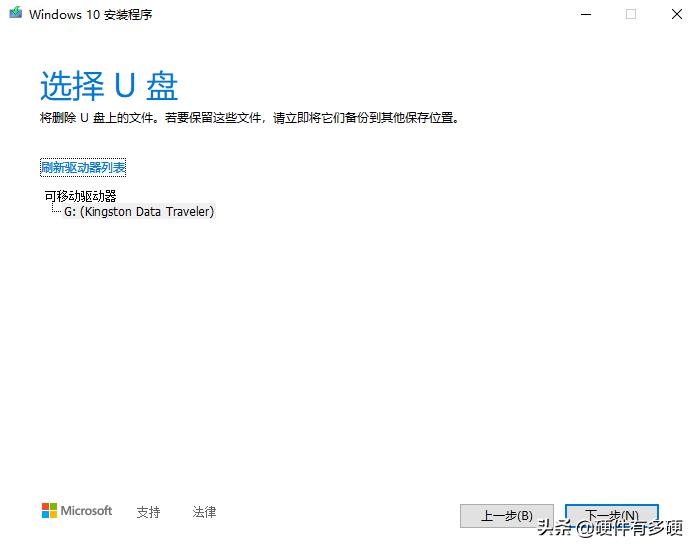
Task: Continue with the 下一步(N) button
Action: (612, 516)
